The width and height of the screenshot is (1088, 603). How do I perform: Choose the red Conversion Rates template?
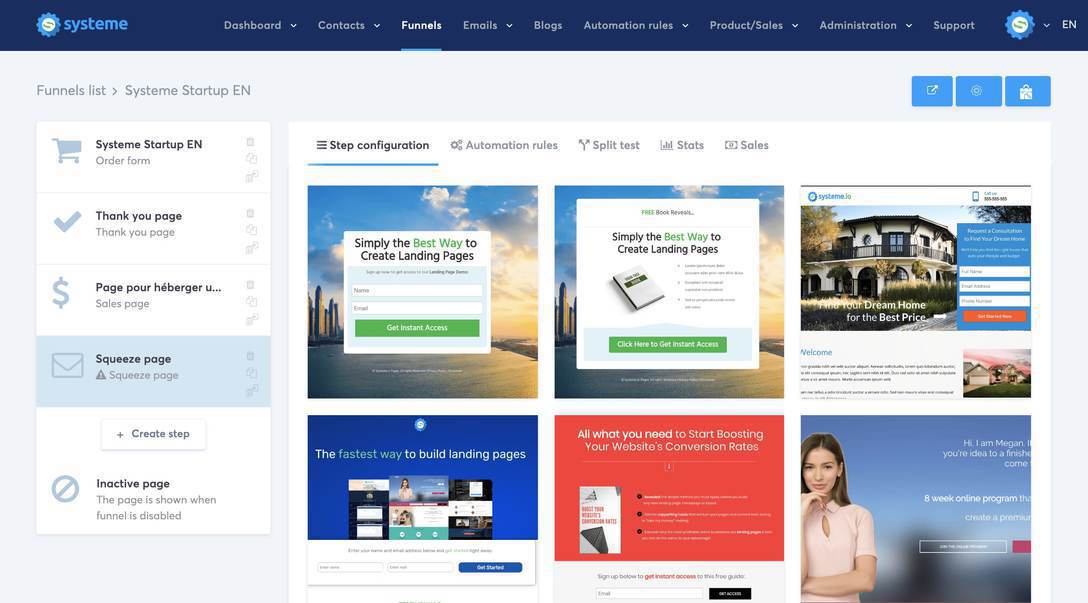click(x=669, y=509)
